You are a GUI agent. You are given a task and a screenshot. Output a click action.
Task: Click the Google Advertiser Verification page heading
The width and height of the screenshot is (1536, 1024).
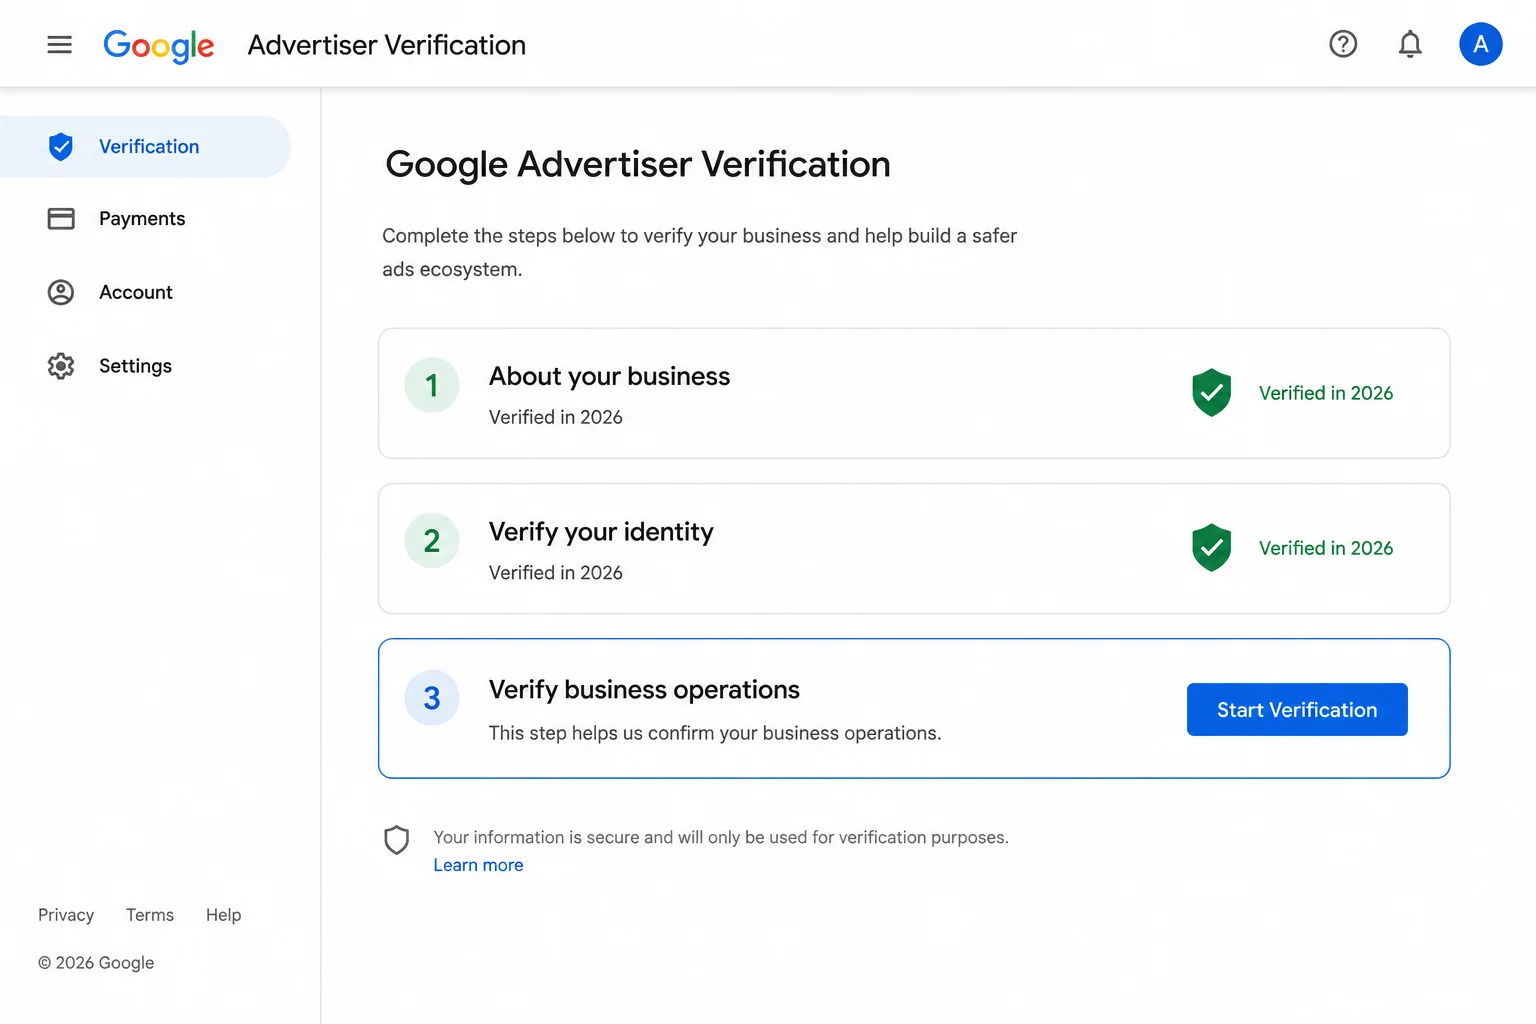tap(638, 165)
